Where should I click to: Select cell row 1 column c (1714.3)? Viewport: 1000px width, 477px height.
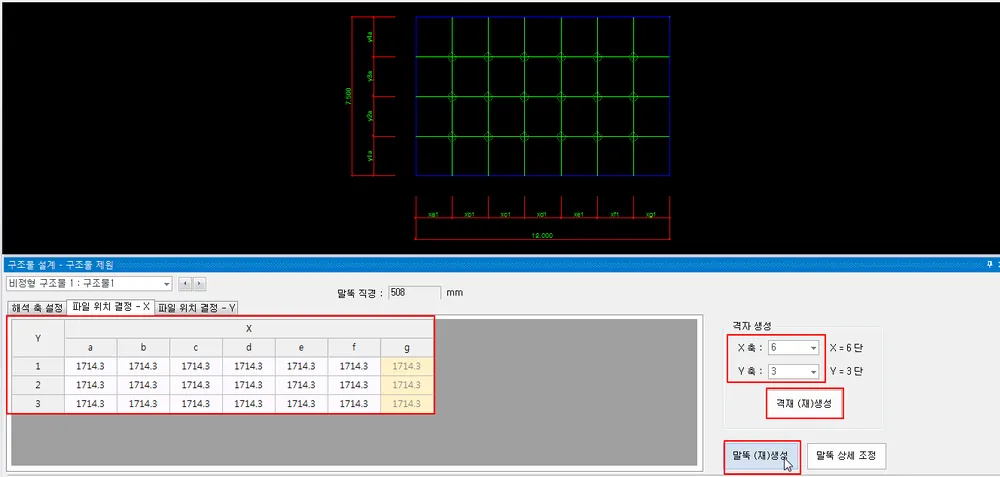click(196, 367)
